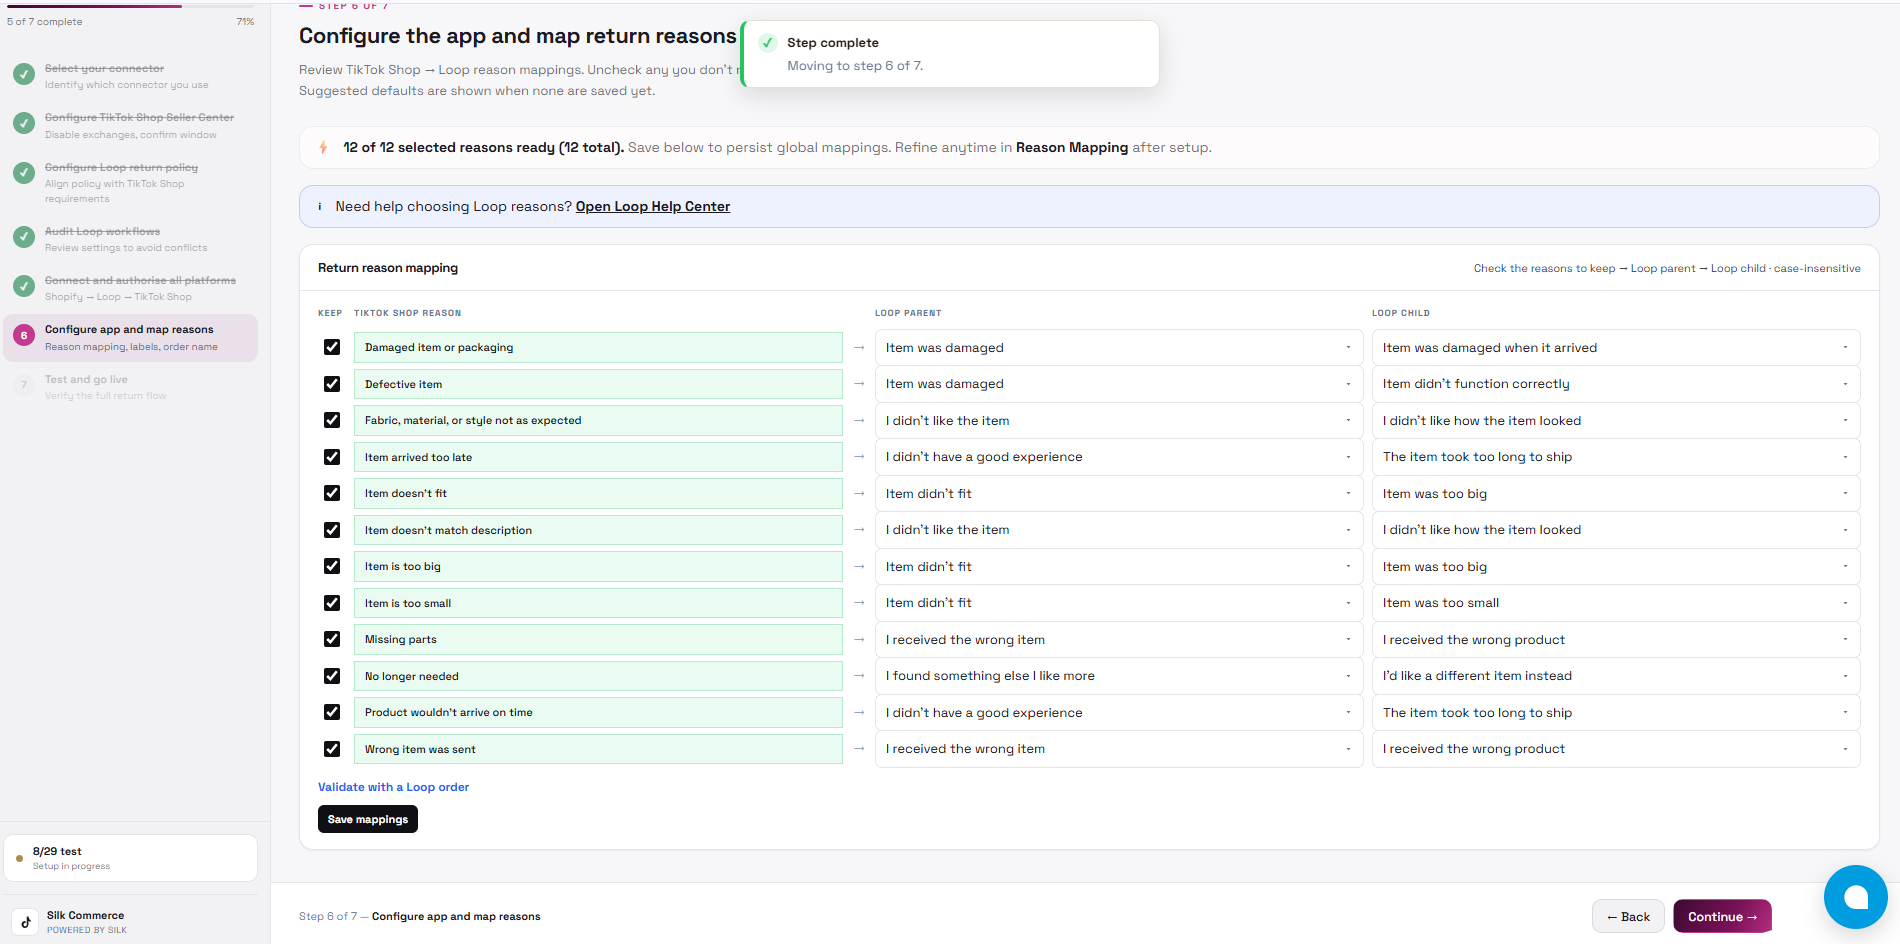Open Loop child dropdown for Defective item

point(1616,384)
